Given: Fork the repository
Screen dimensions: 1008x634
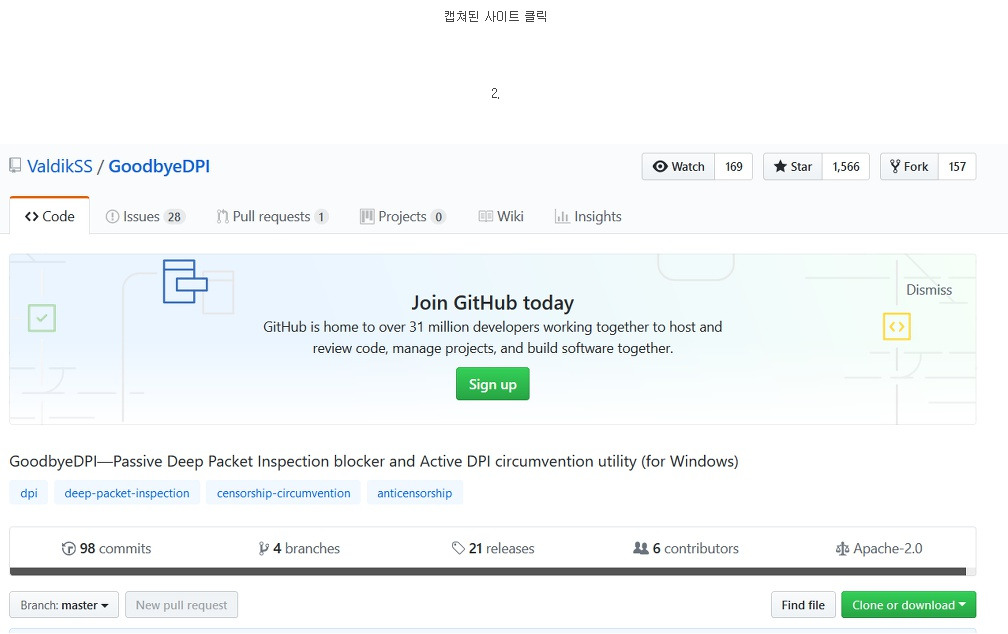Looking at the screenshot, I should coord(908,167).
